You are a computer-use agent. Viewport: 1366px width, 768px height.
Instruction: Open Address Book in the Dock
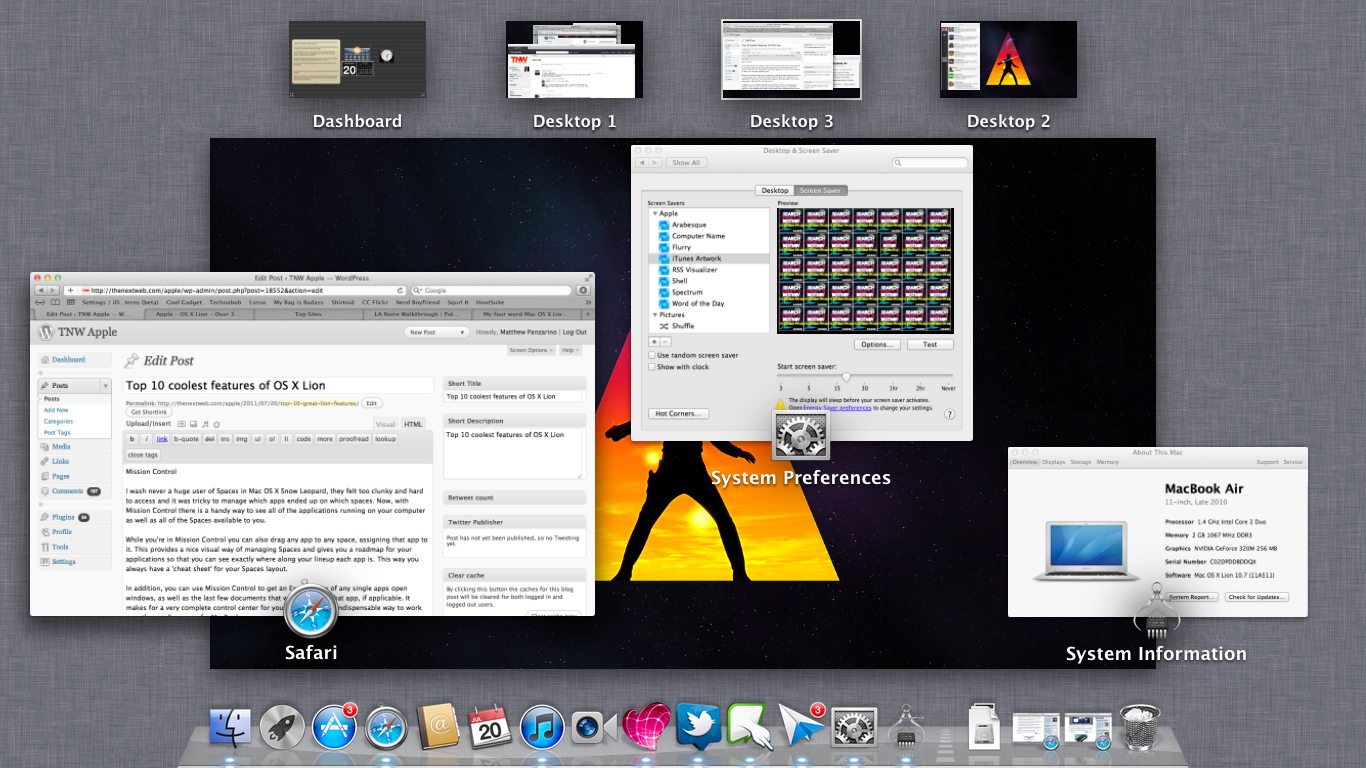438,727
